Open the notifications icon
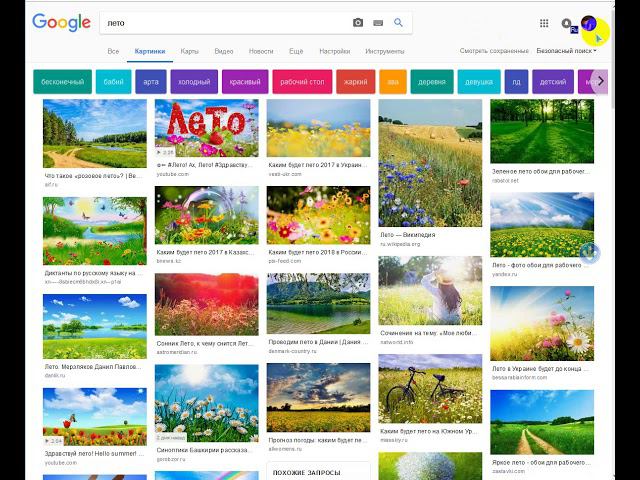This screenshot has width=640, height=480. [x=566, y=23]
